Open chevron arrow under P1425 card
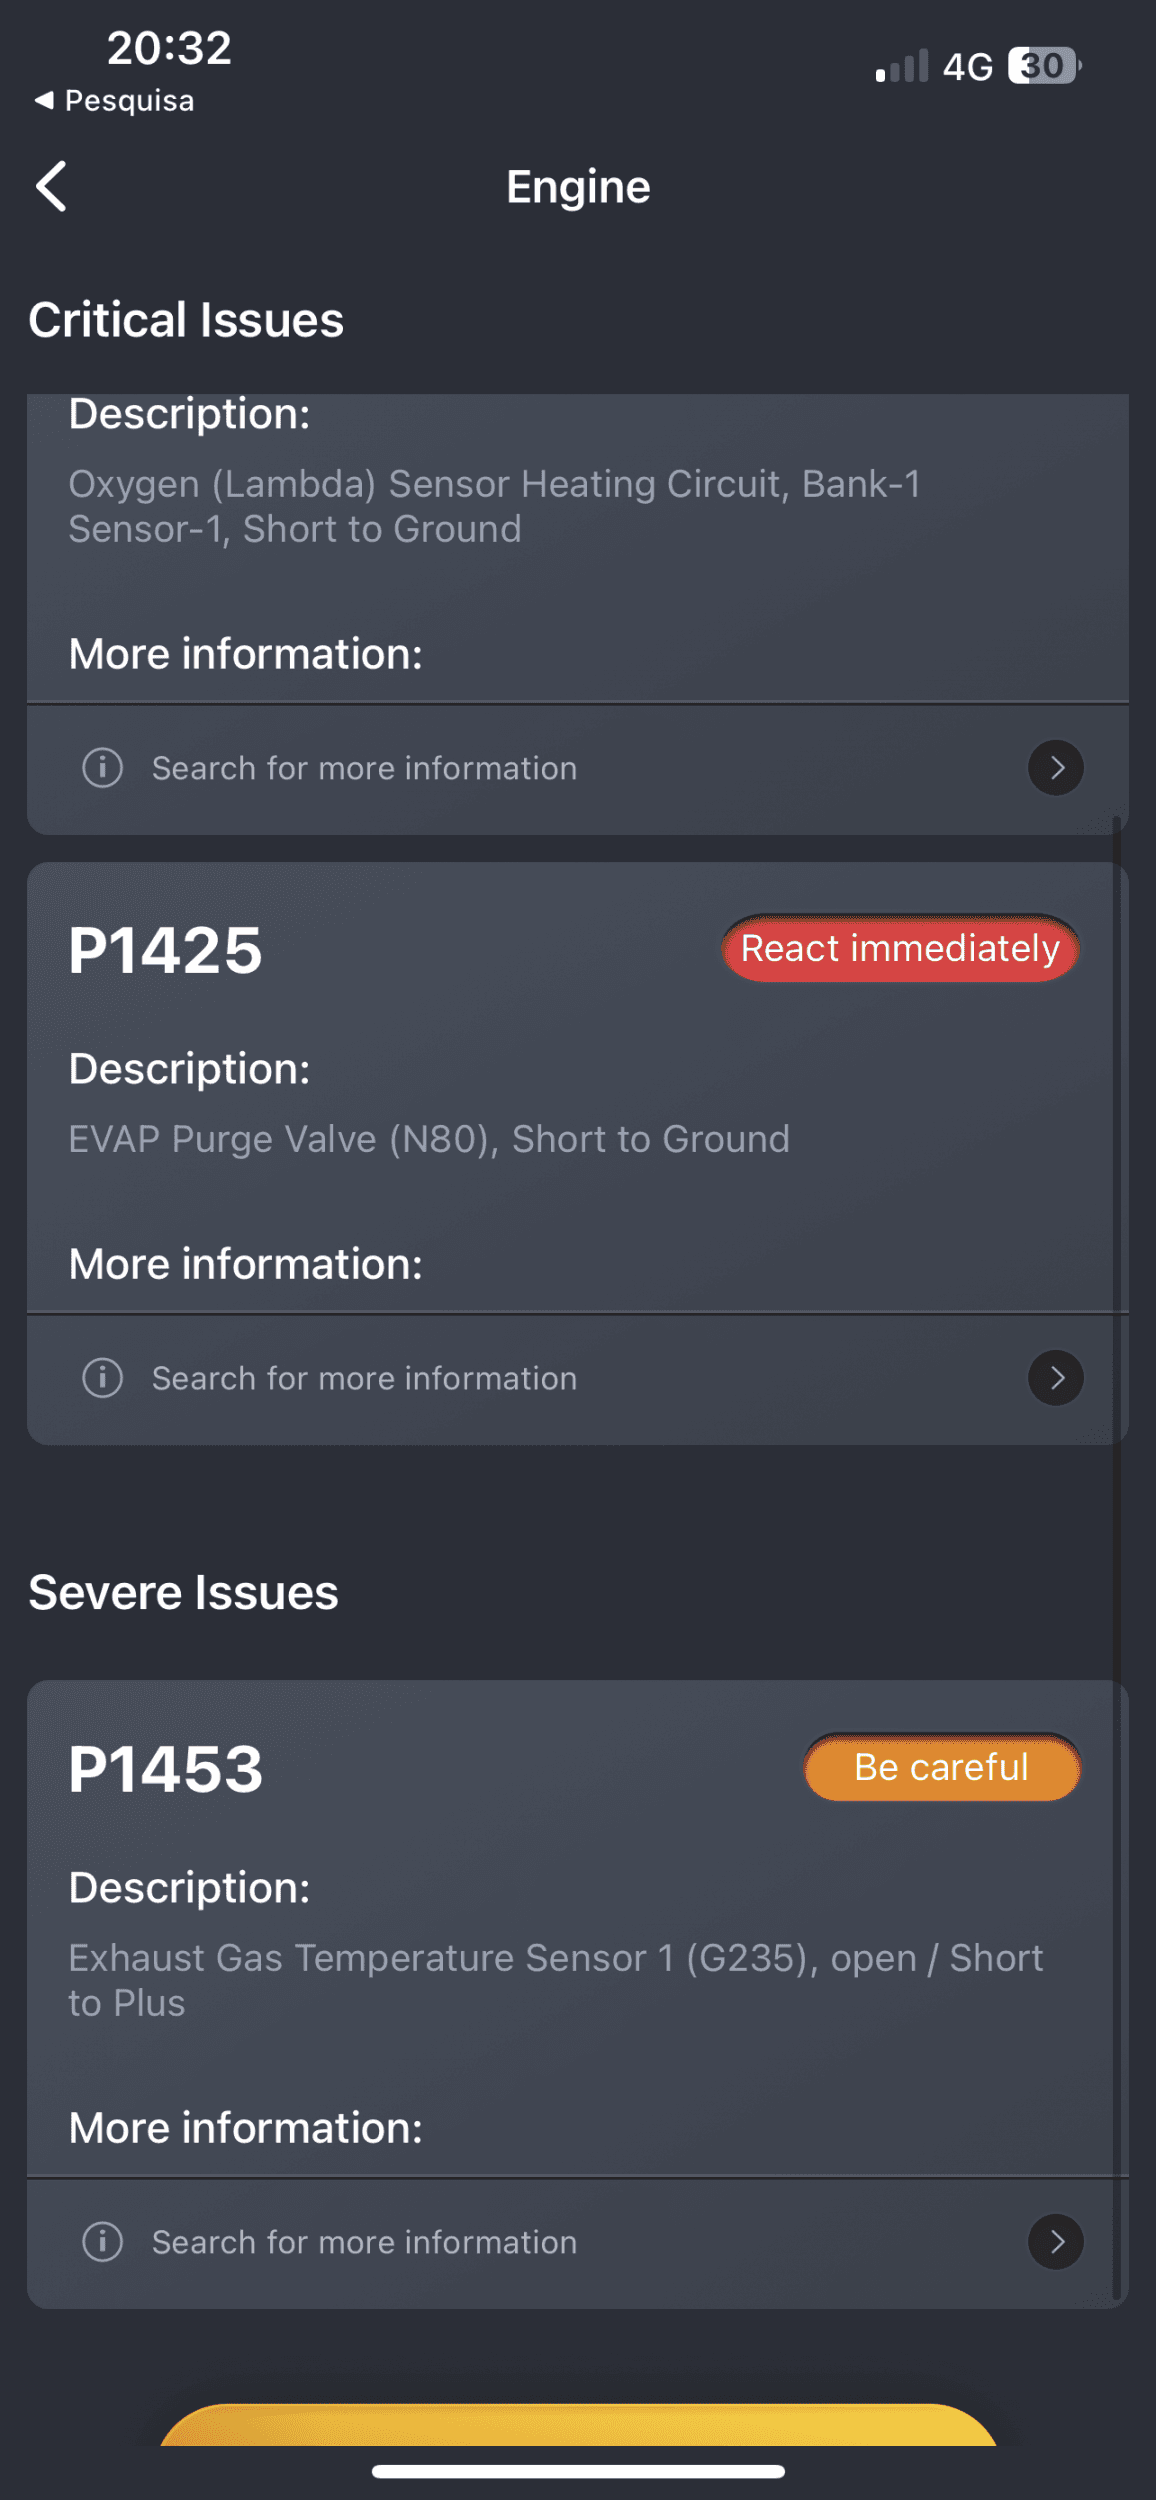The image size is (1156, 2500). click(1056, 1378)
